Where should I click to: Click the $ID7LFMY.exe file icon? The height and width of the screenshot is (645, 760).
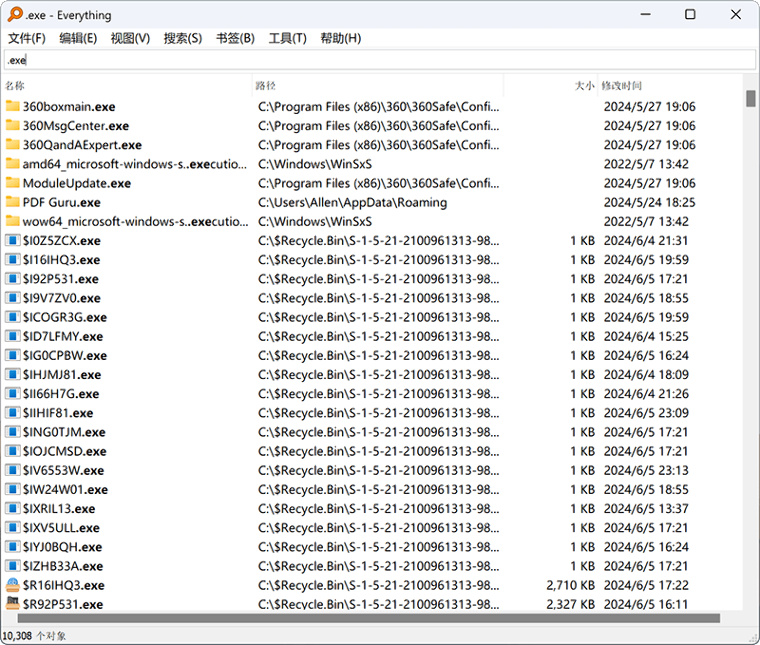(13, 336)
